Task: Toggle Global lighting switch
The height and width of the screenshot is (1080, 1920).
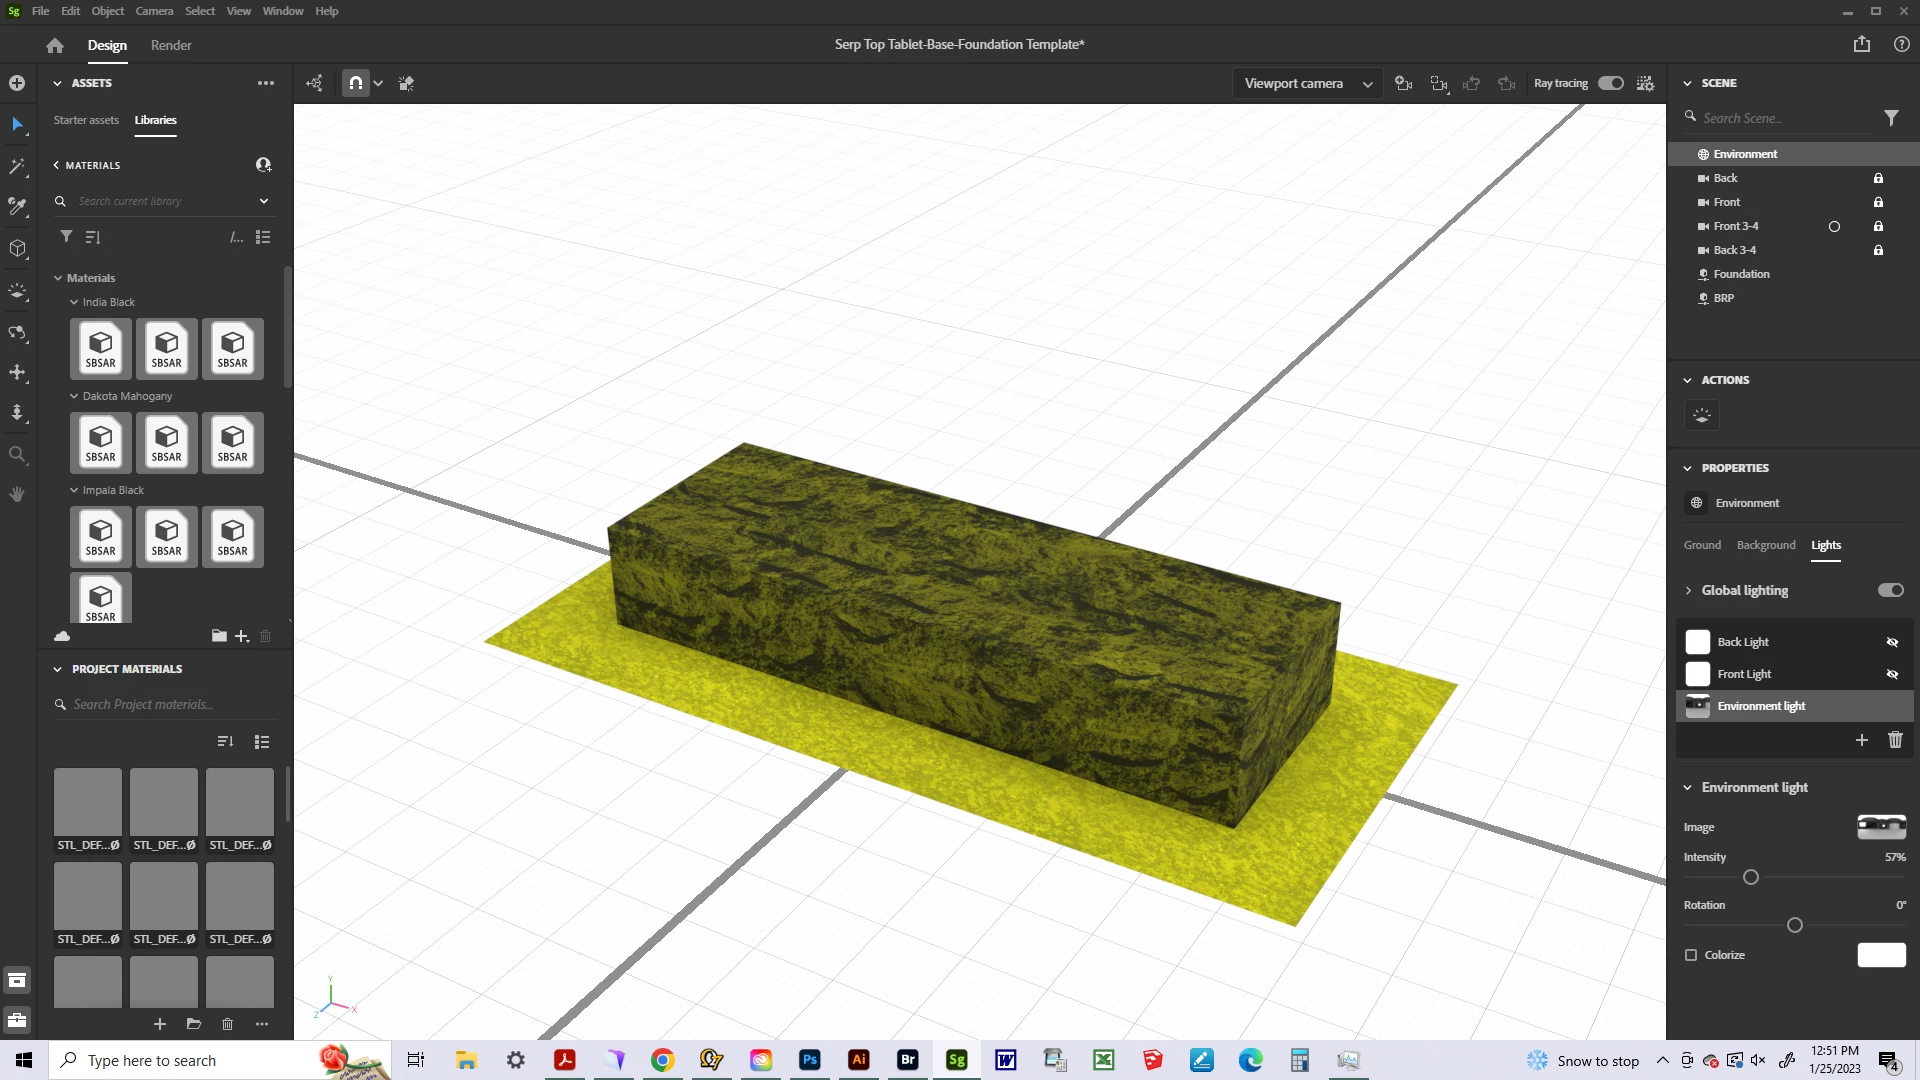Action: point(1890,590)
